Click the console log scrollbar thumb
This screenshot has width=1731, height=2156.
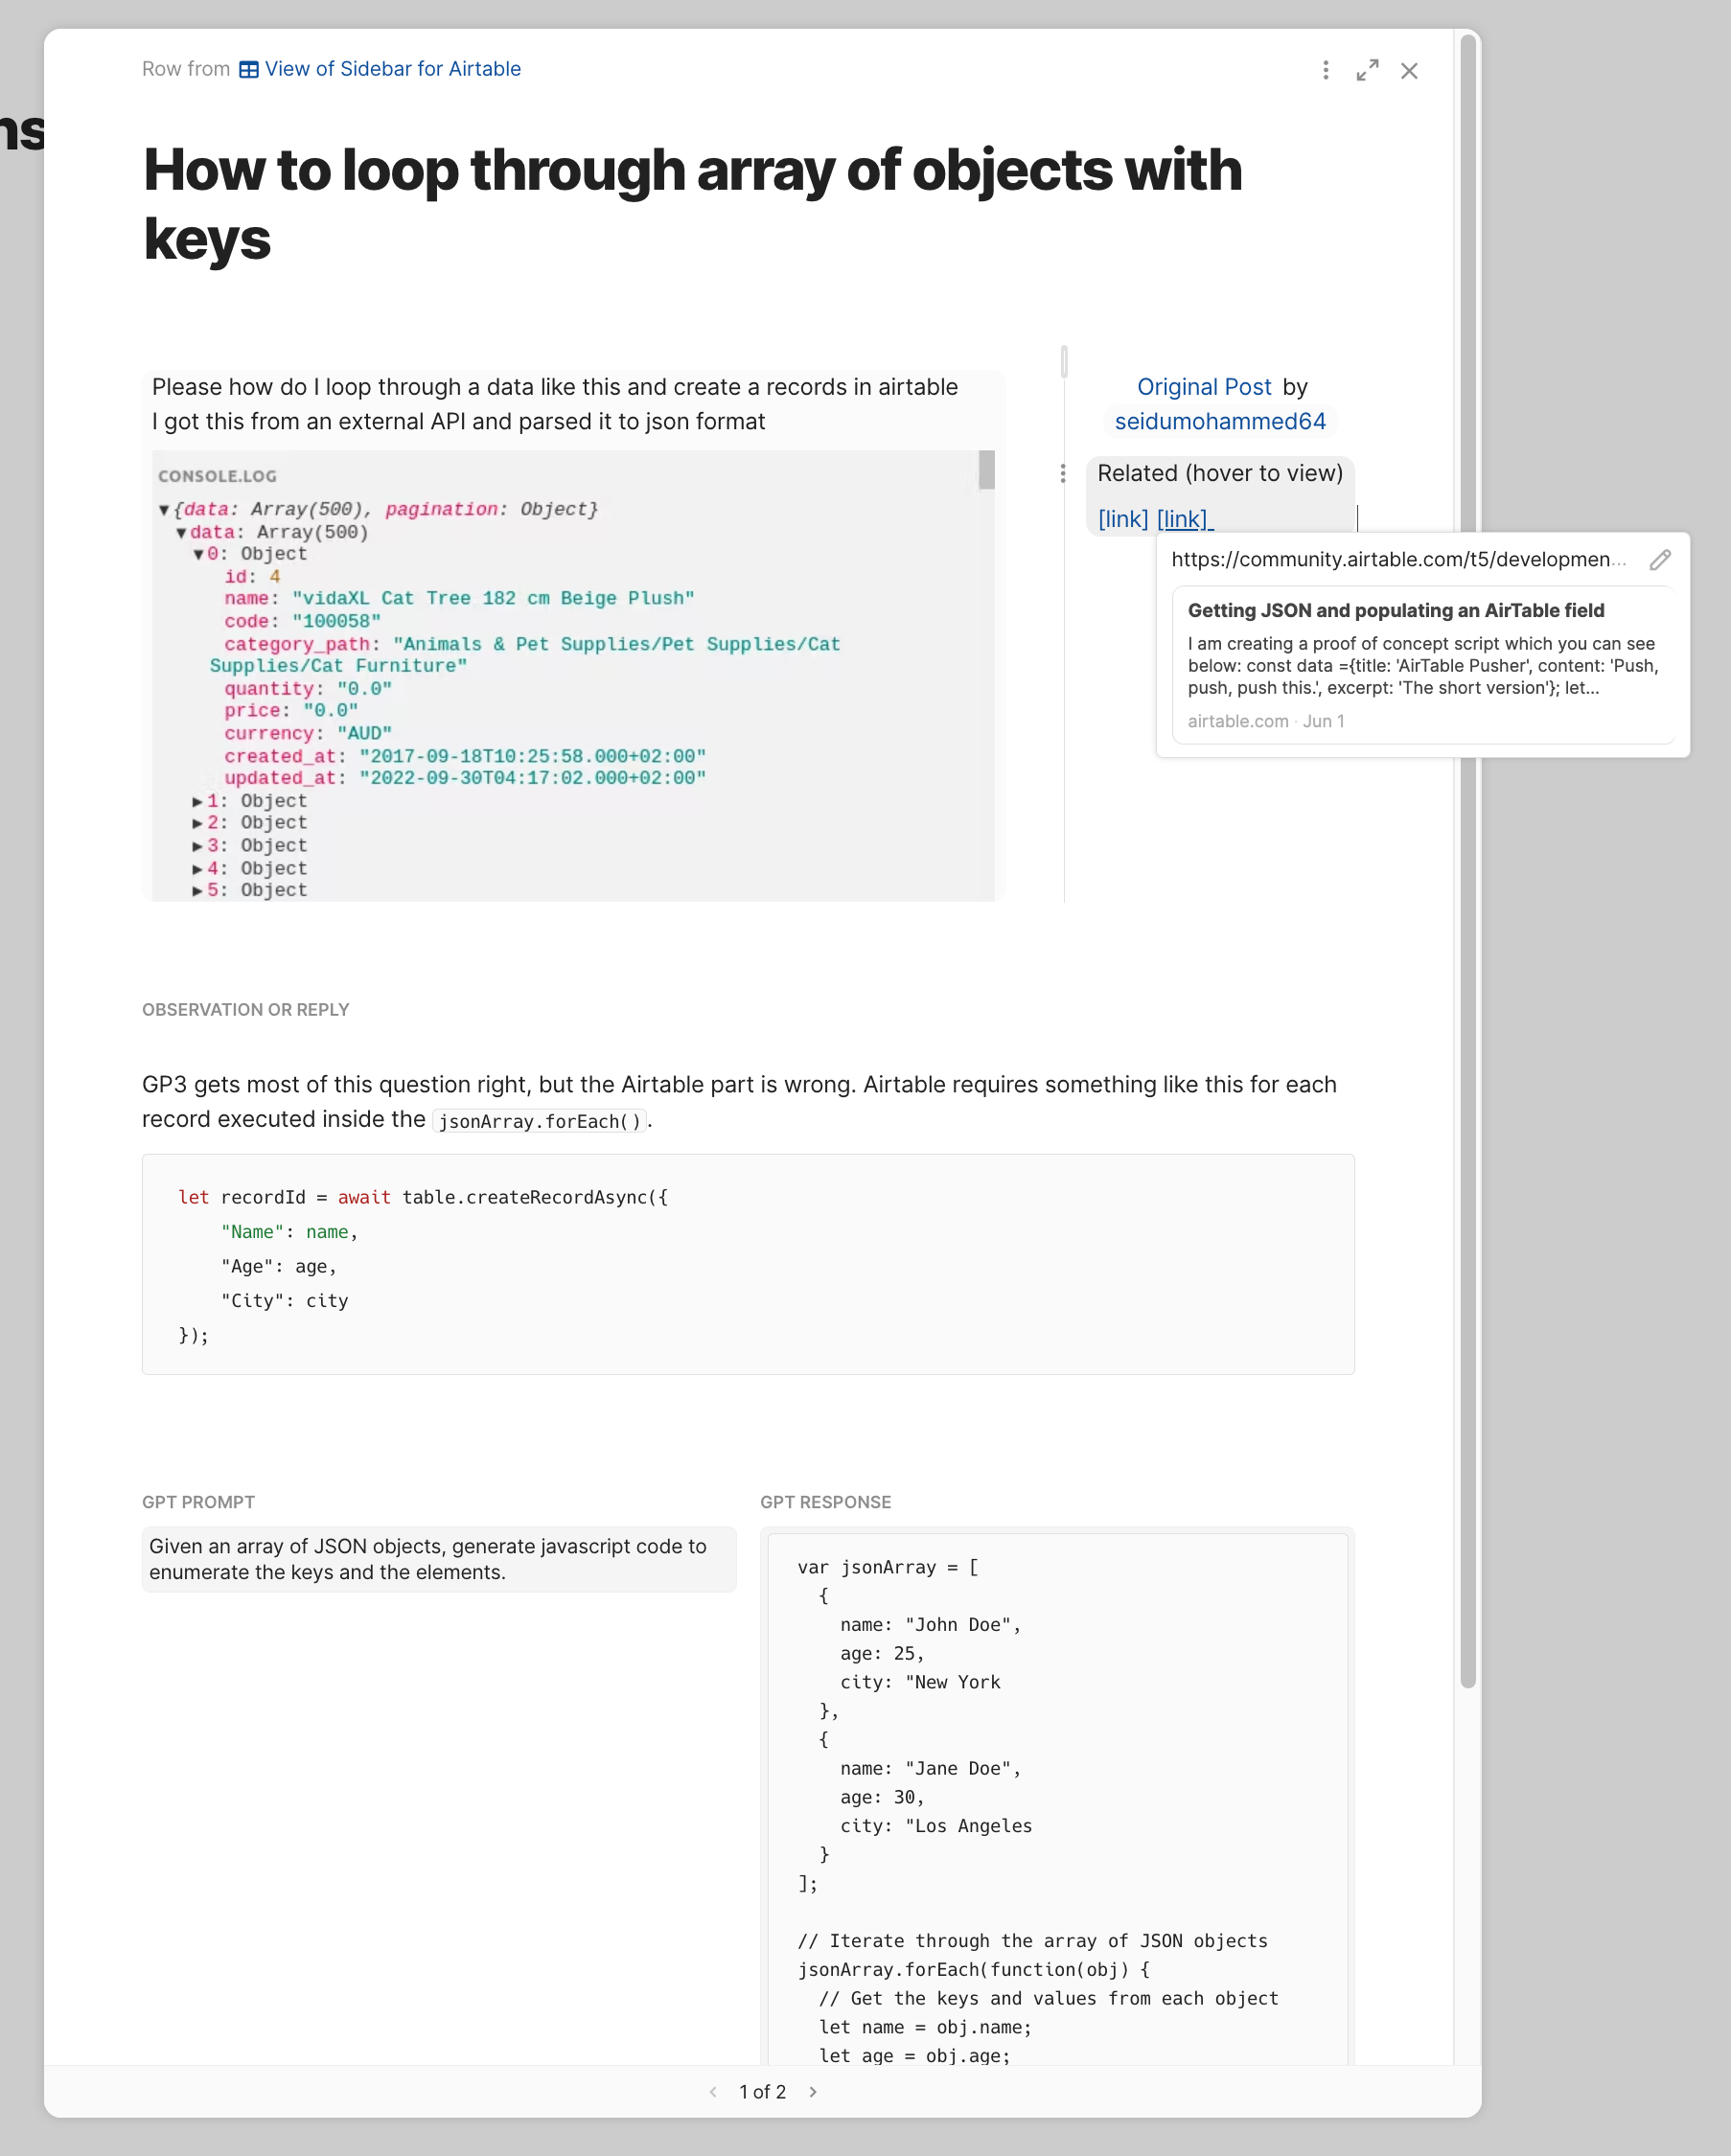[986, 470]
